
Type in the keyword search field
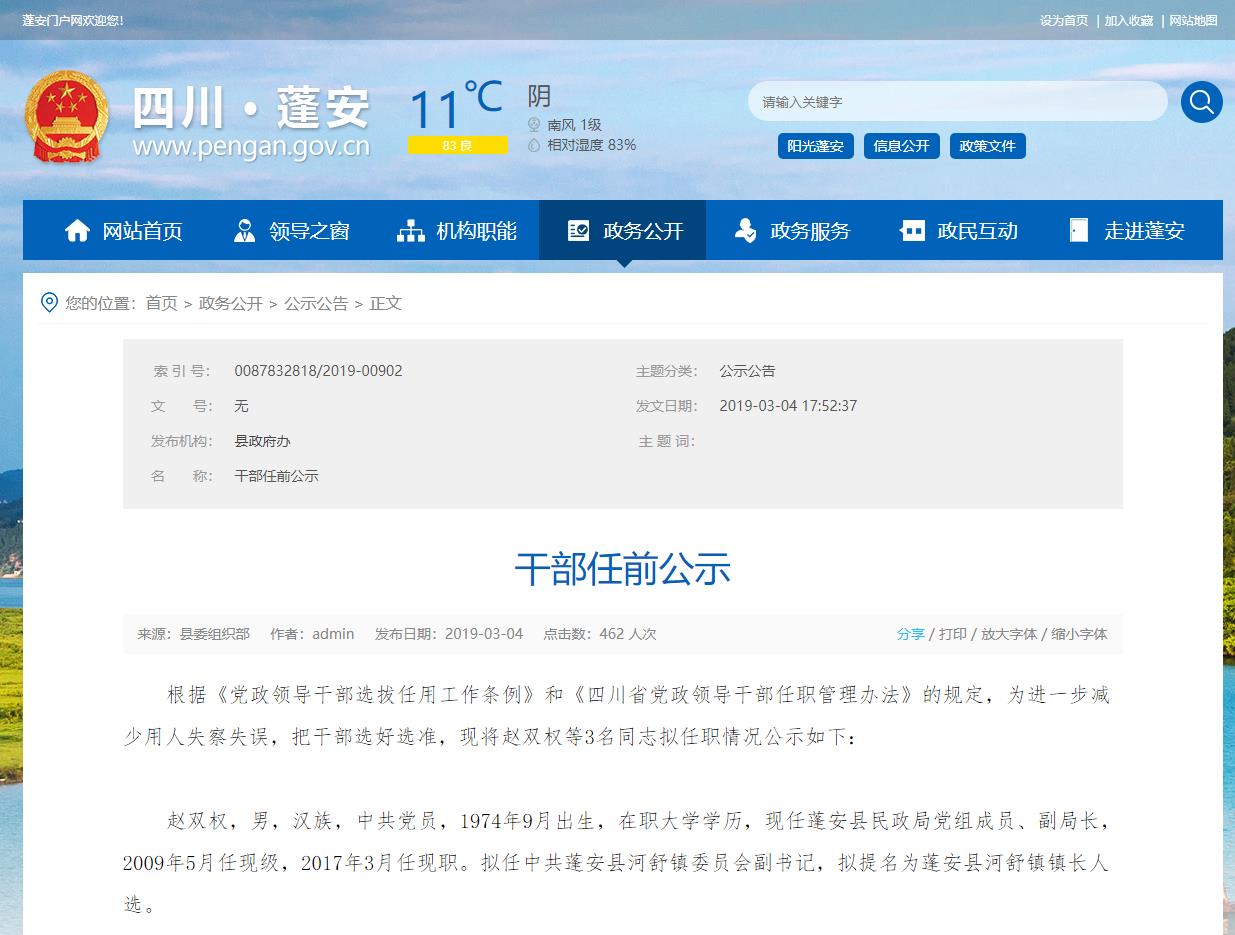click(955, 102)
